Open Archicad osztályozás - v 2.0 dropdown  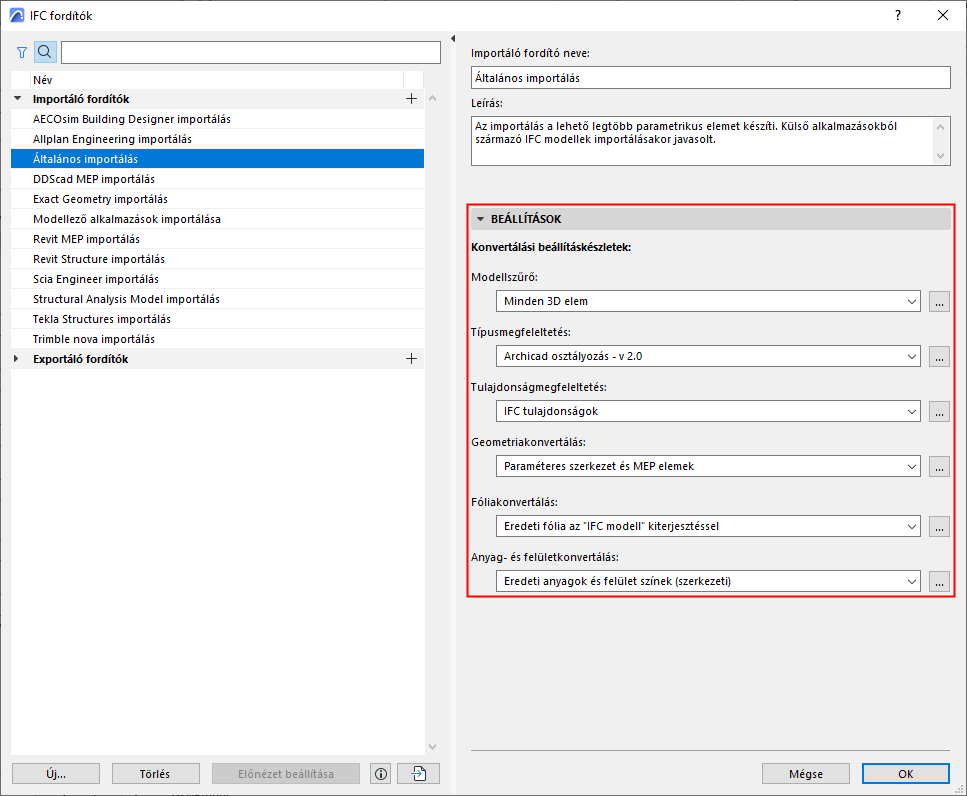coord(708,356)
